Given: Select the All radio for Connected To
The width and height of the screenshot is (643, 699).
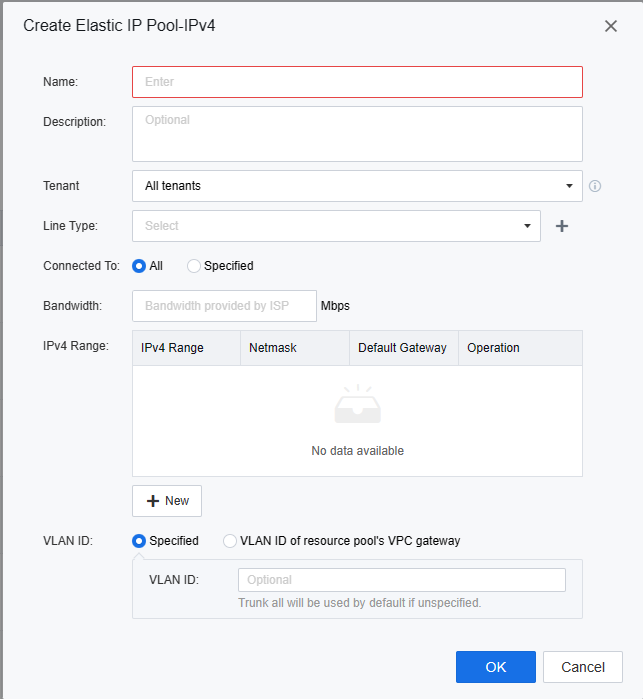Looking at the screenshot, I should click(139, 266).
